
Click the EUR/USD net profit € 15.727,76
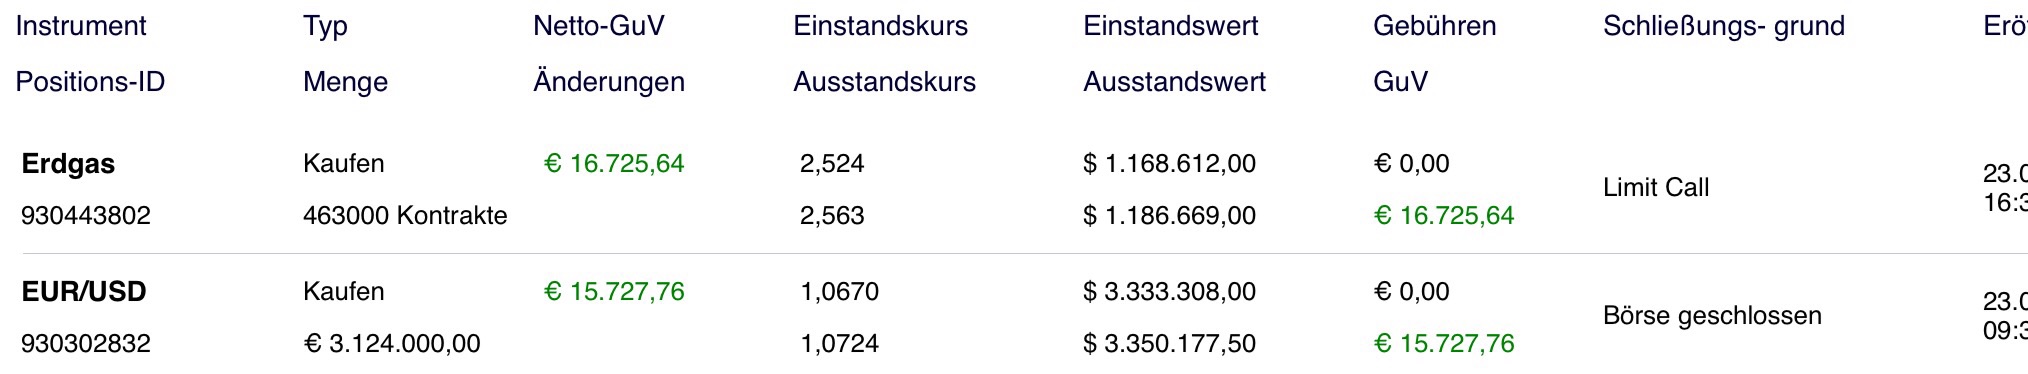(x=614, y=292)
